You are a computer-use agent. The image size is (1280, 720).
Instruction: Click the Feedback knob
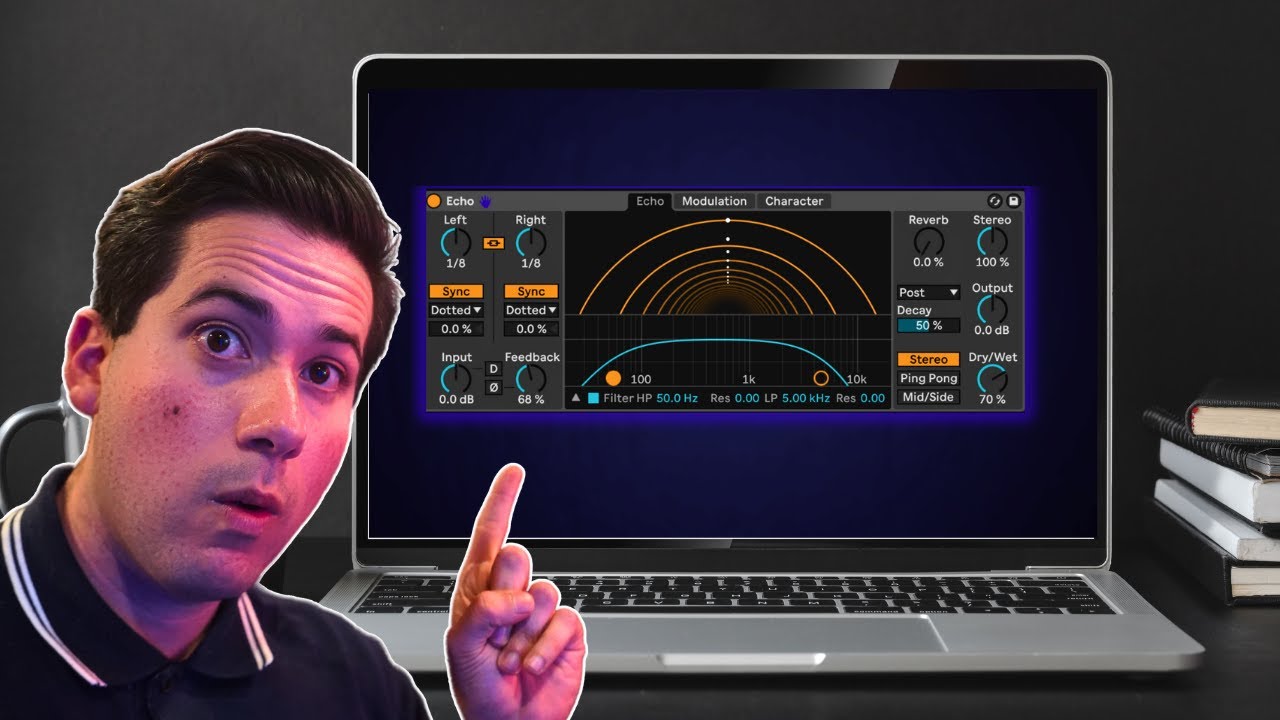pyautogui.click(x=531, y=378)
